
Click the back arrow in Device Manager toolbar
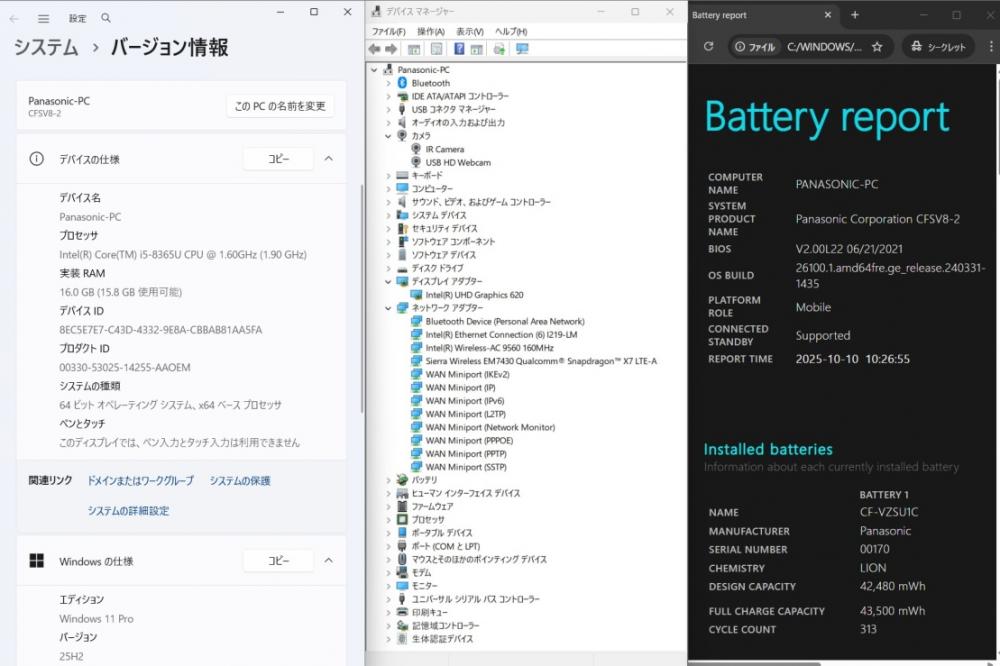(x=374, y=49)
